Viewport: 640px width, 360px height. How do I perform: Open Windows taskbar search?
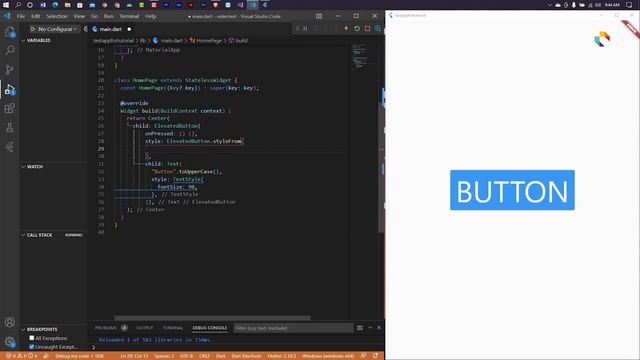[x=18, y=5]
